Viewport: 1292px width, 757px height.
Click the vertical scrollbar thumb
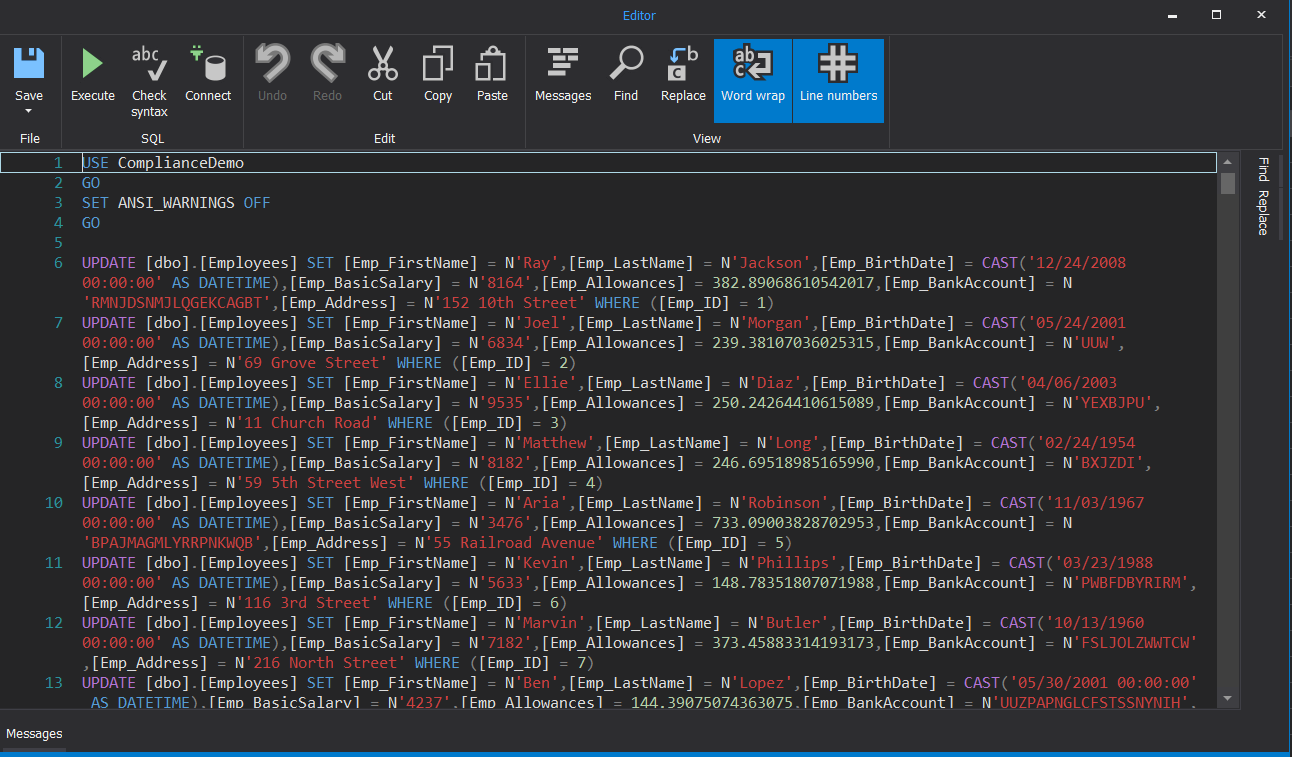1228,184
